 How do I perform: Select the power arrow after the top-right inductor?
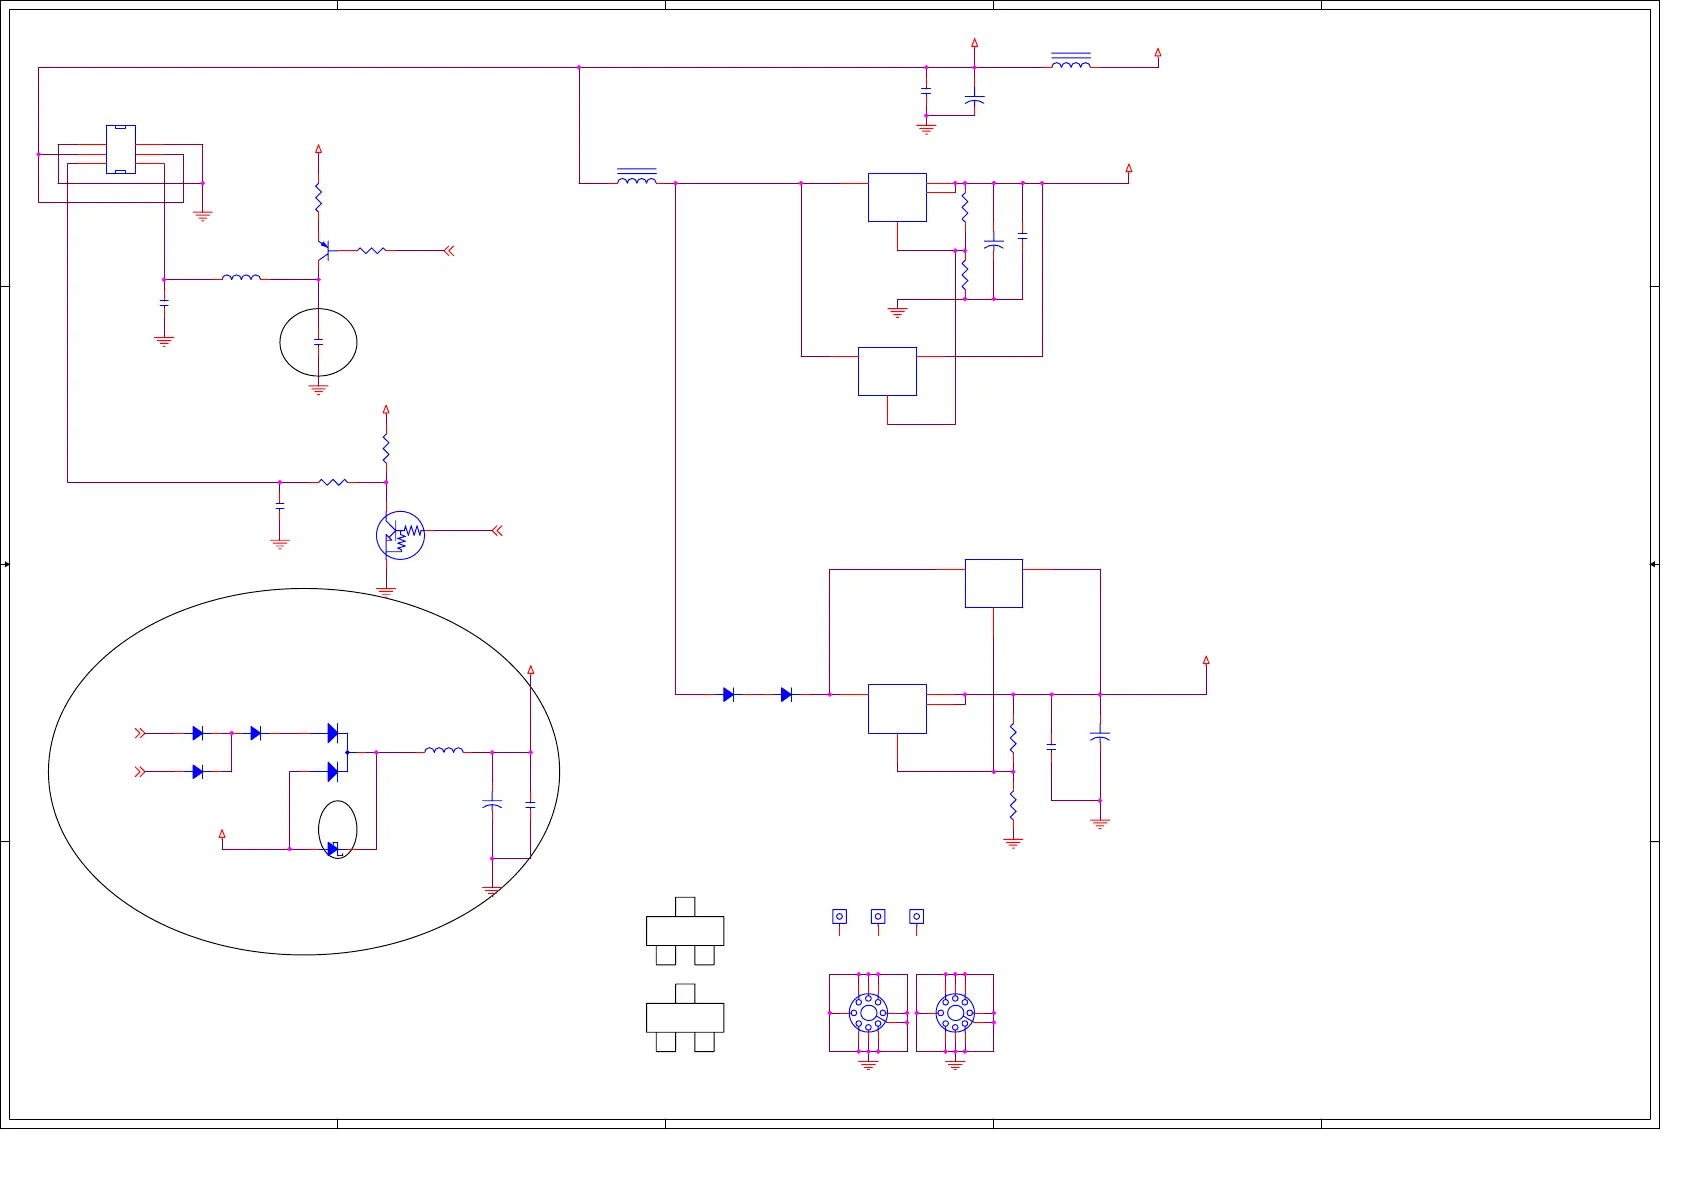pyautogui.click(x=1158, y=53)
